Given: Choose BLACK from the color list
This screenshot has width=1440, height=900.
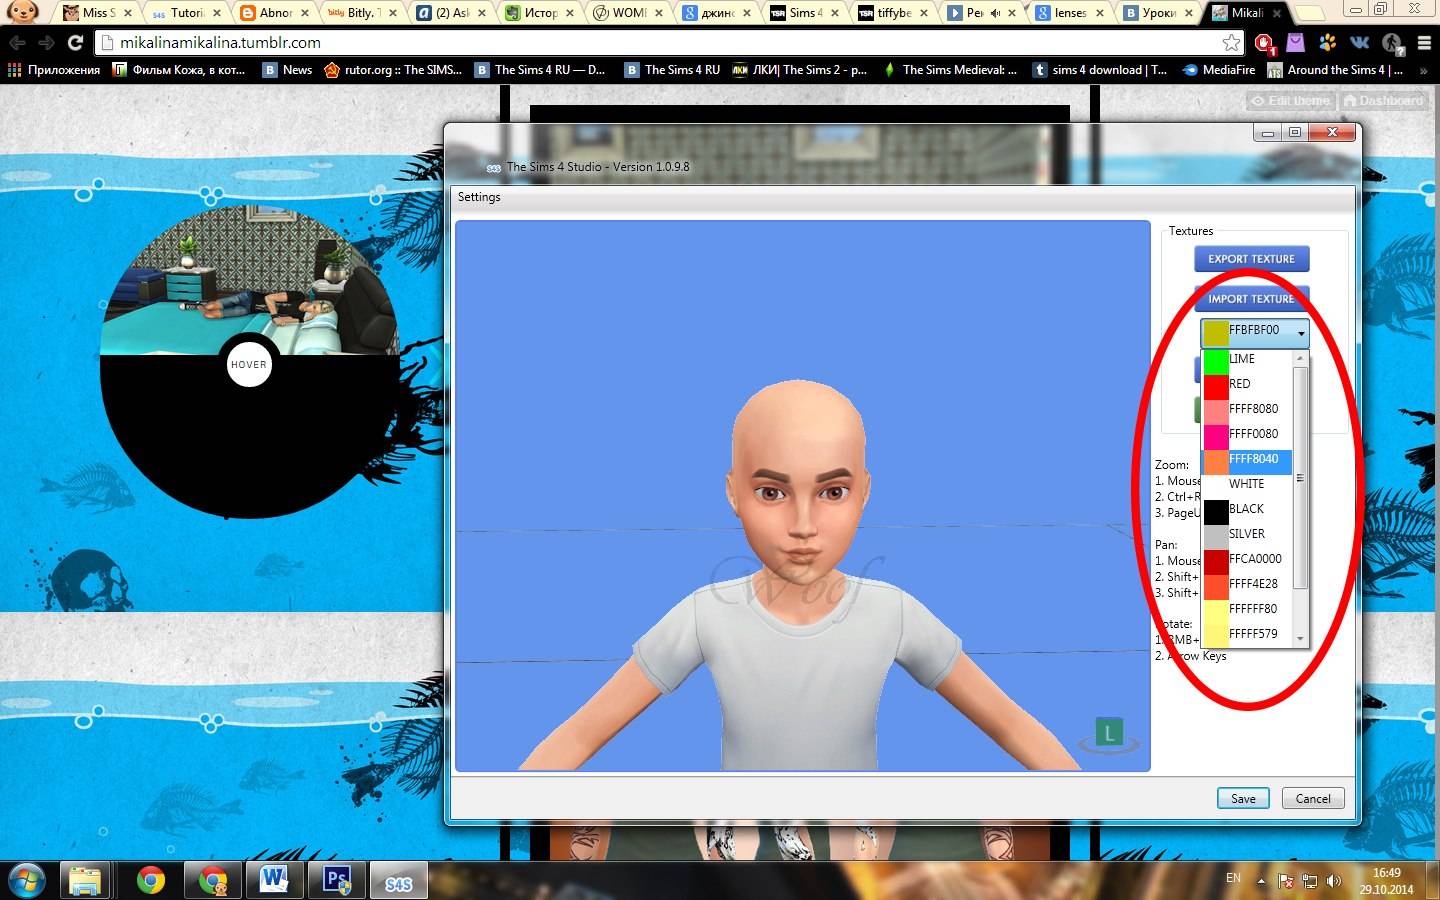Looking at the screenshot, I should pos(1246,509).
